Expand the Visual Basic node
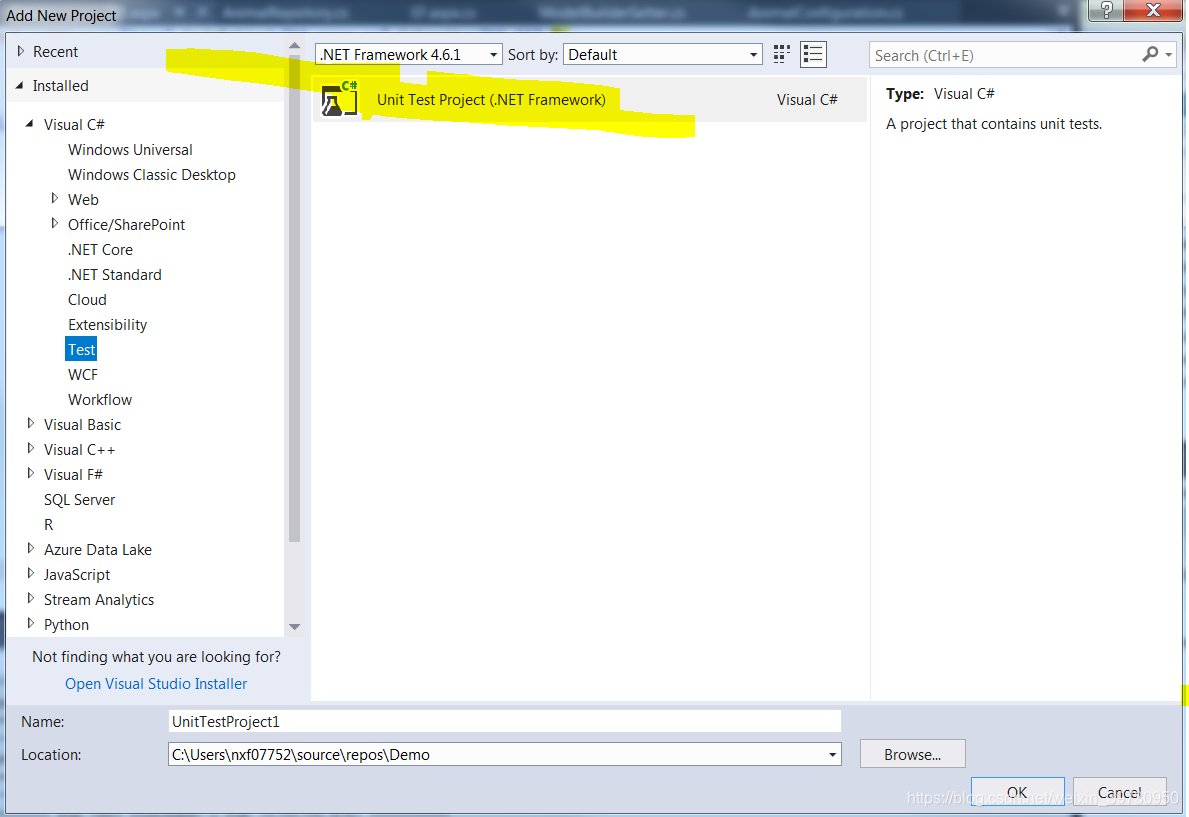Screen dimensions: 1189x817 30,423
